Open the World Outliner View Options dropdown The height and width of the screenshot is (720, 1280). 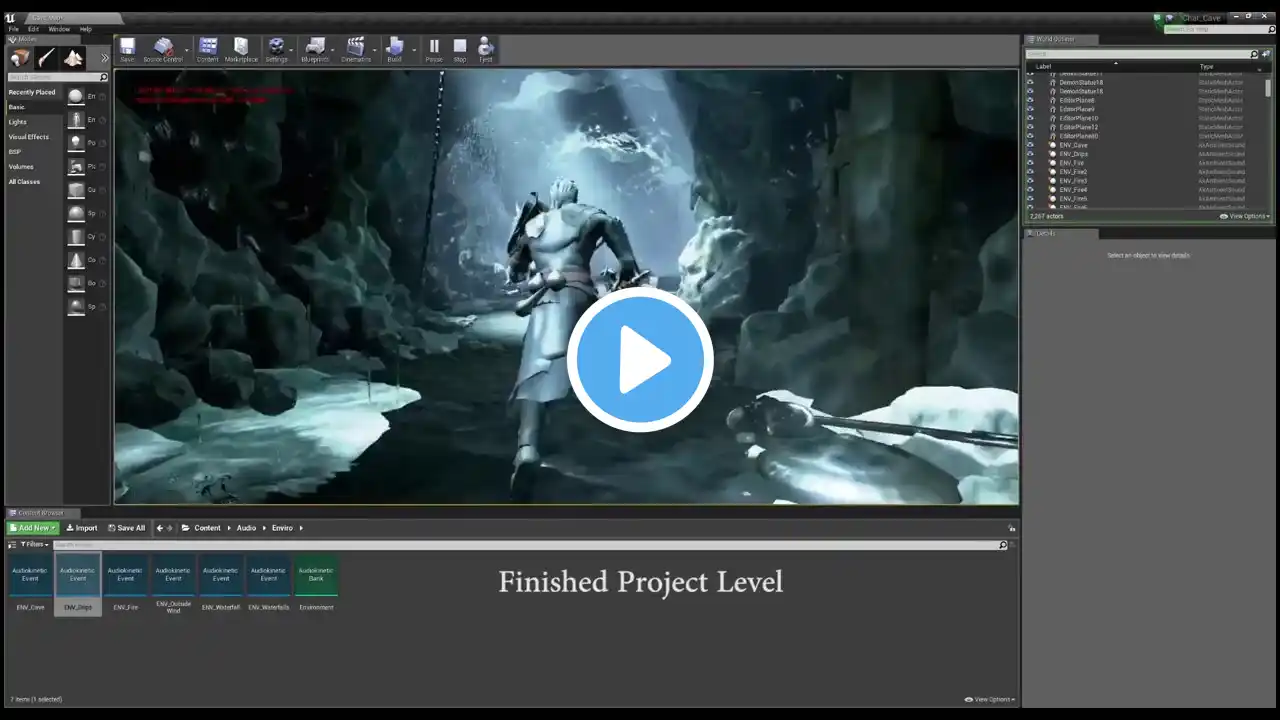(1245, 216)
